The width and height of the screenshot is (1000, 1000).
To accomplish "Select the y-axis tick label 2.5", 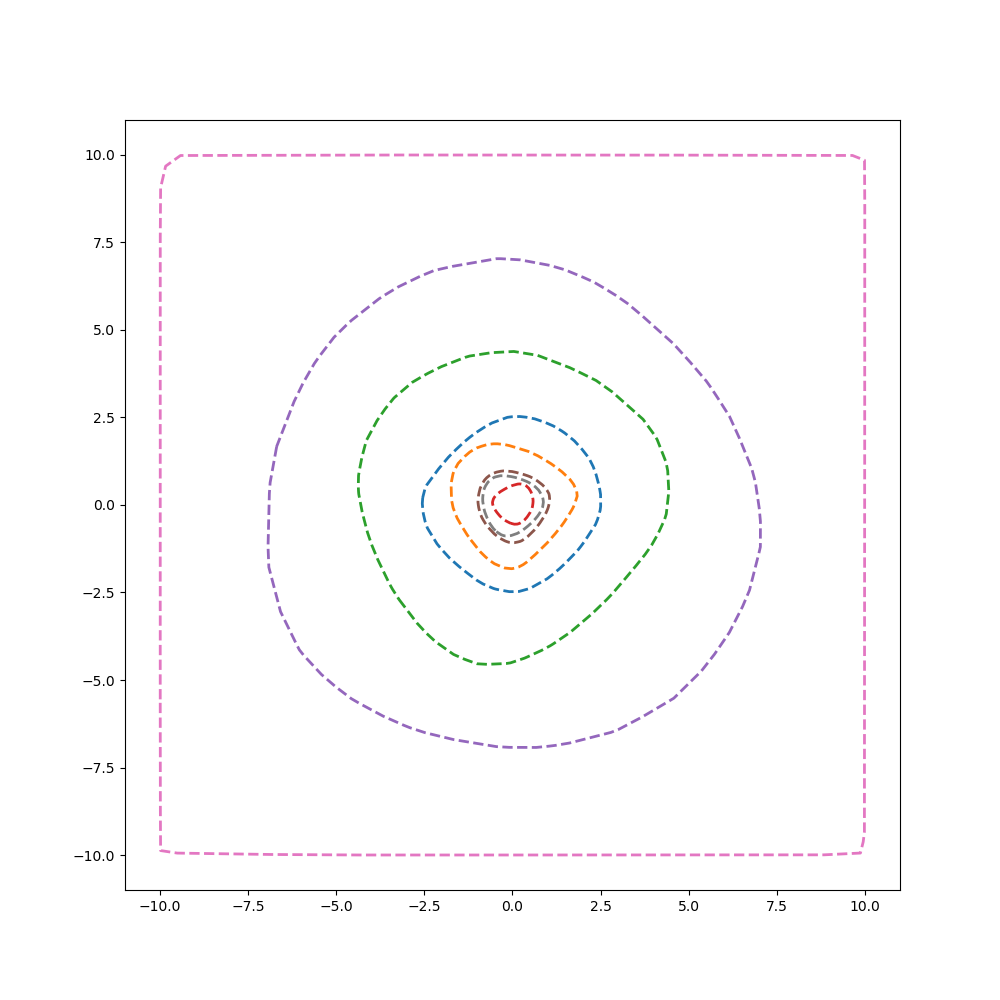I will (105, 418).
